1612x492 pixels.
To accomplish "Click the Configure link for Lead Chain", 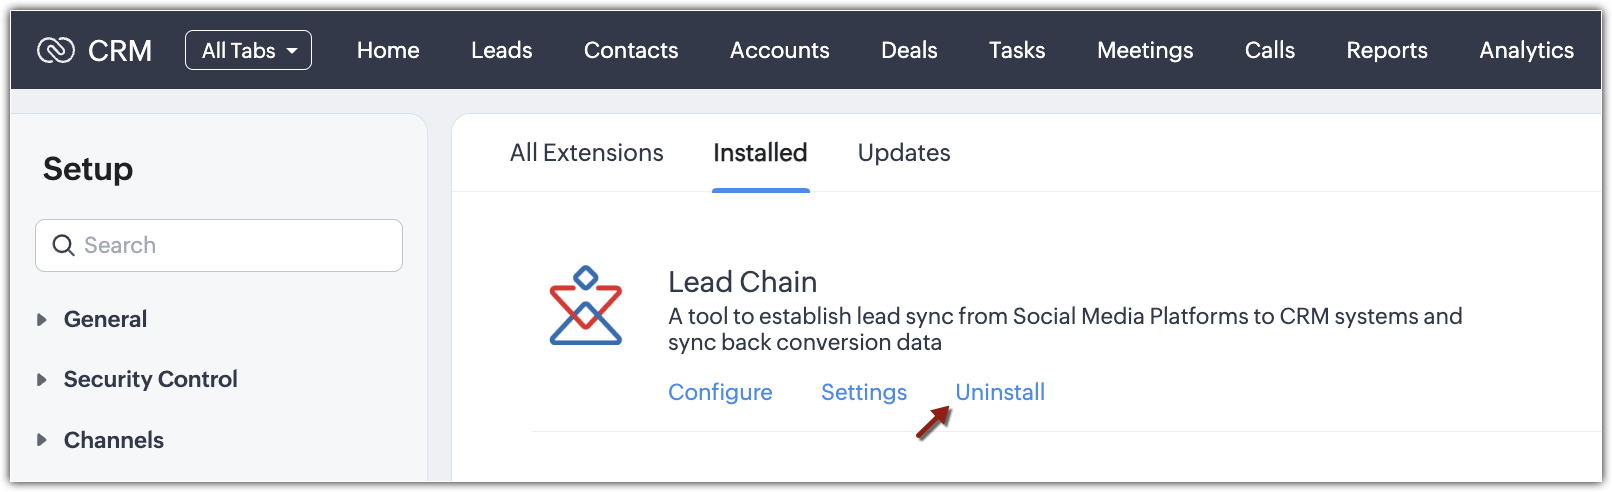I will click(x=720, y=392).
